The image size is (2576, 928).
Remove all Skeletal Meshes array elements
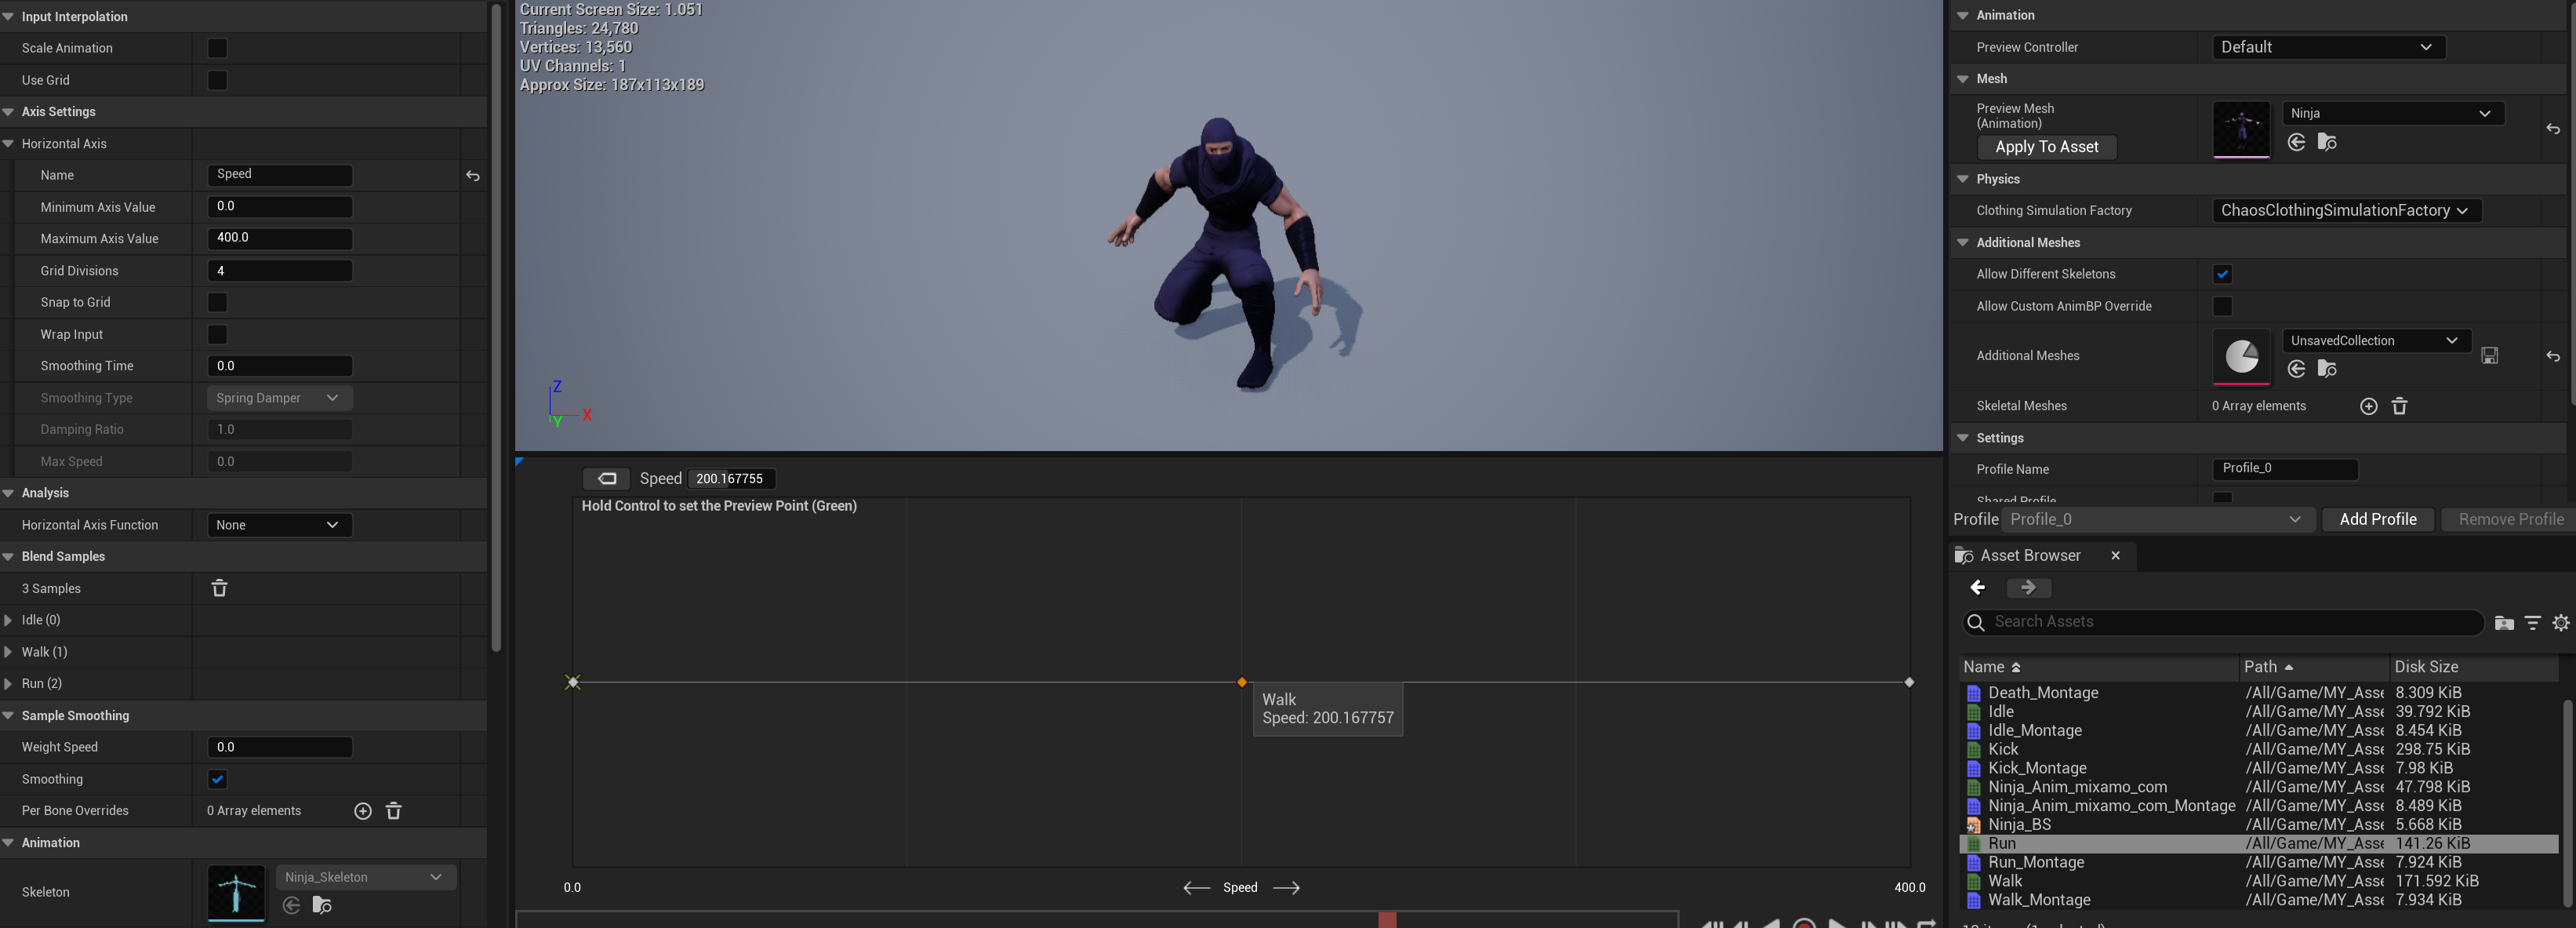click(x=2399, y=406)
